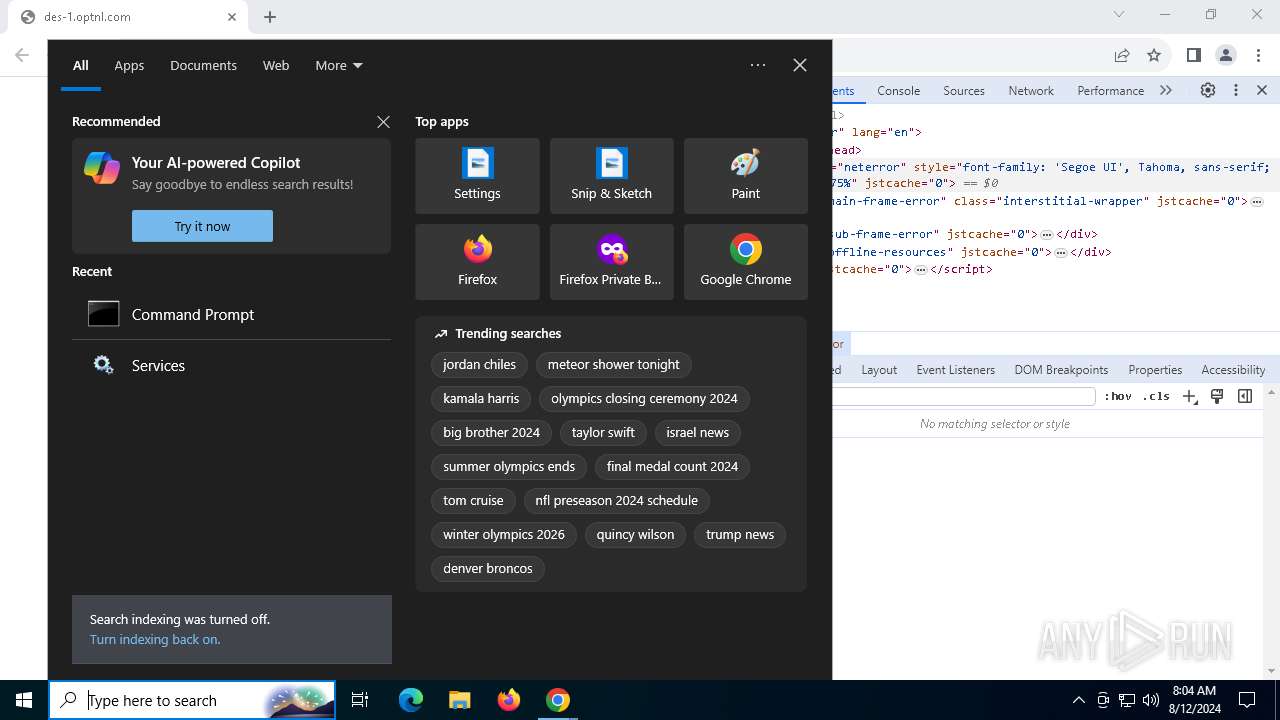The height and width of the screenshot is (720, 1280).
Task: Launch Snip & Sketch from Top apps
Action: click(611, 176)
